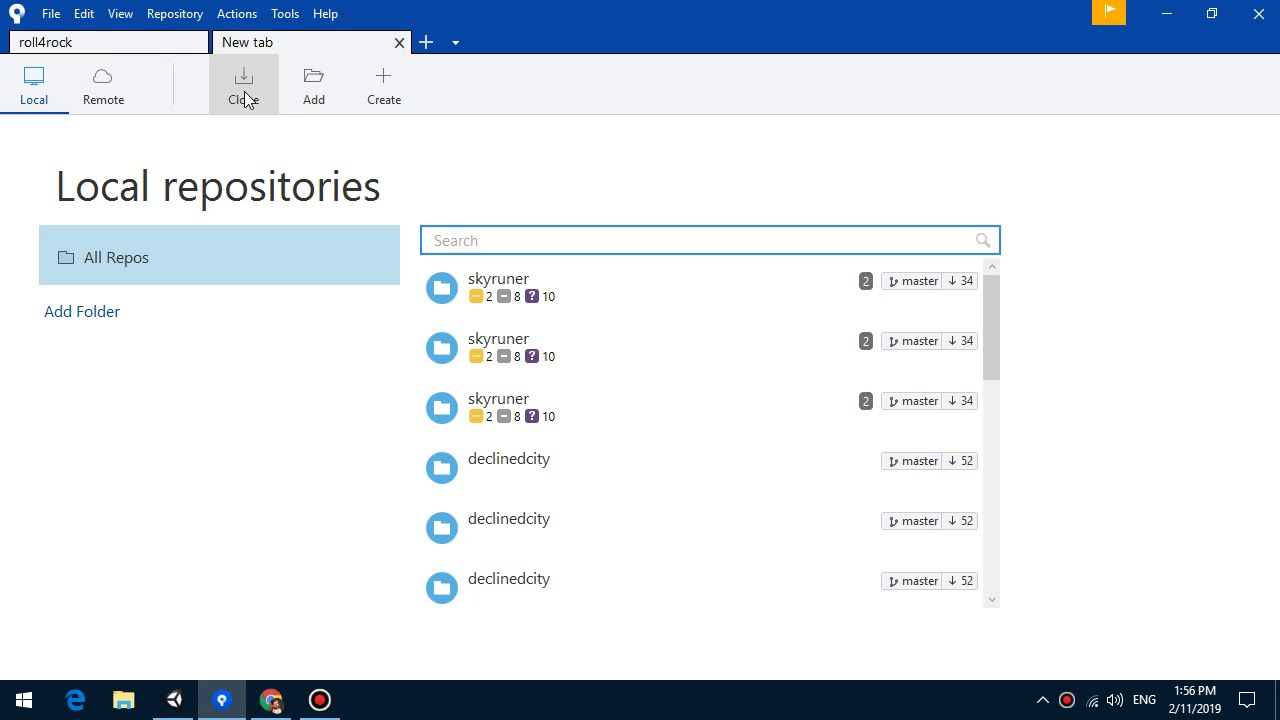Create a new repository with Create
The height and width of the screenshot is (720, 1280).
pyautogui.click(x=384, y=86)
